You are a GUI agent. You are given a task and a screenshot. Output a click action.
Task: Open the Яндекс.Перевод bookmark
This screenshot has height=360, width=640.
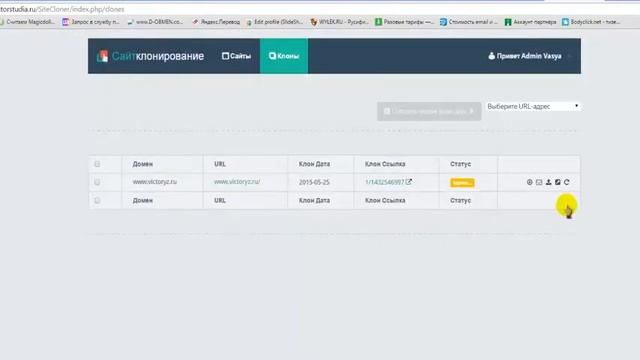(x=216, y=22)
